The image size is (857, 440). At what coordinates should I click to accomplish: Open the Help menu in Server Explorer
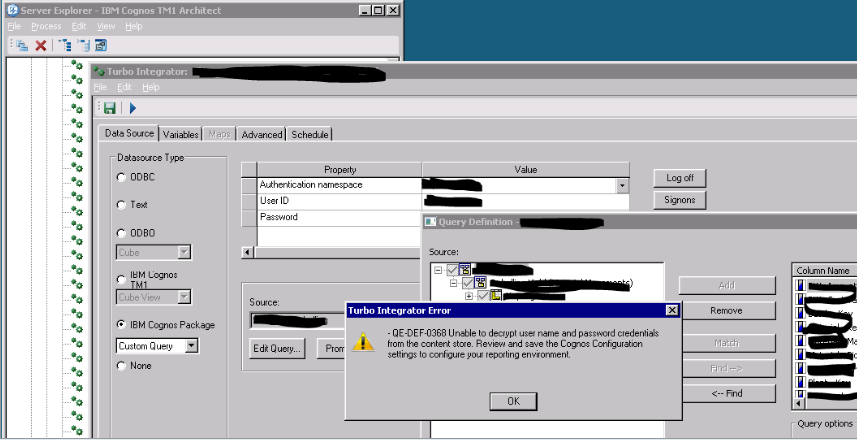coord(133,26)
